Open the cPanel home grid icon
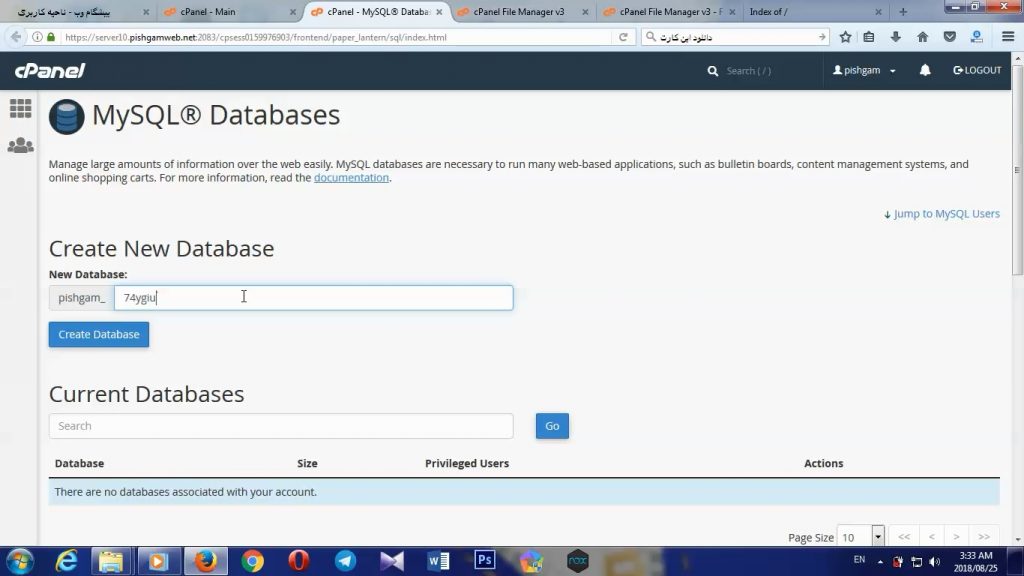Viewport: 1024px width, 576px height. pos(20,108)
